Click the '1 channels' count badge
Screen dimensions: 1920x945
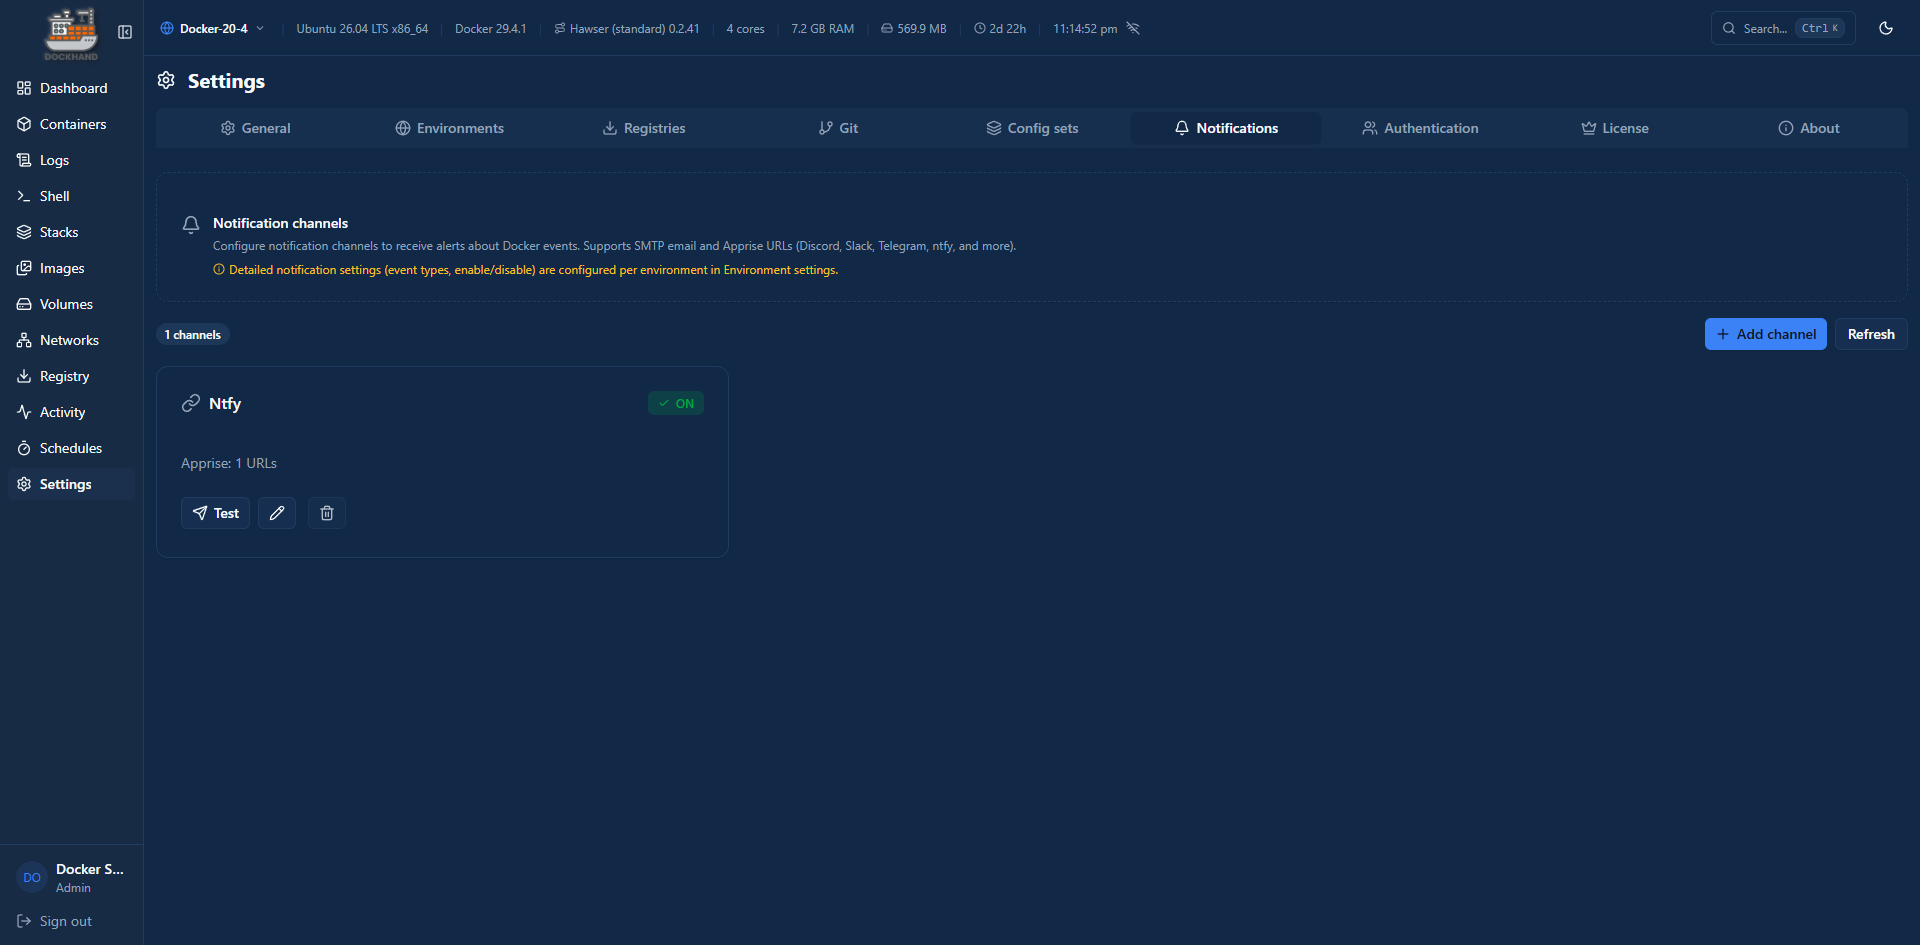click(x=193, y=335)
